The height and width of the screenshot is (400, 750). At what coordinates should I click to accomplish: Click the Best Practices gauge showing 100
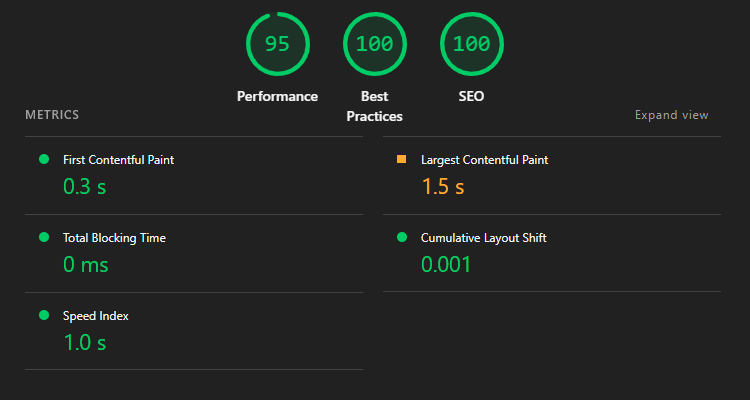(375, 44)
